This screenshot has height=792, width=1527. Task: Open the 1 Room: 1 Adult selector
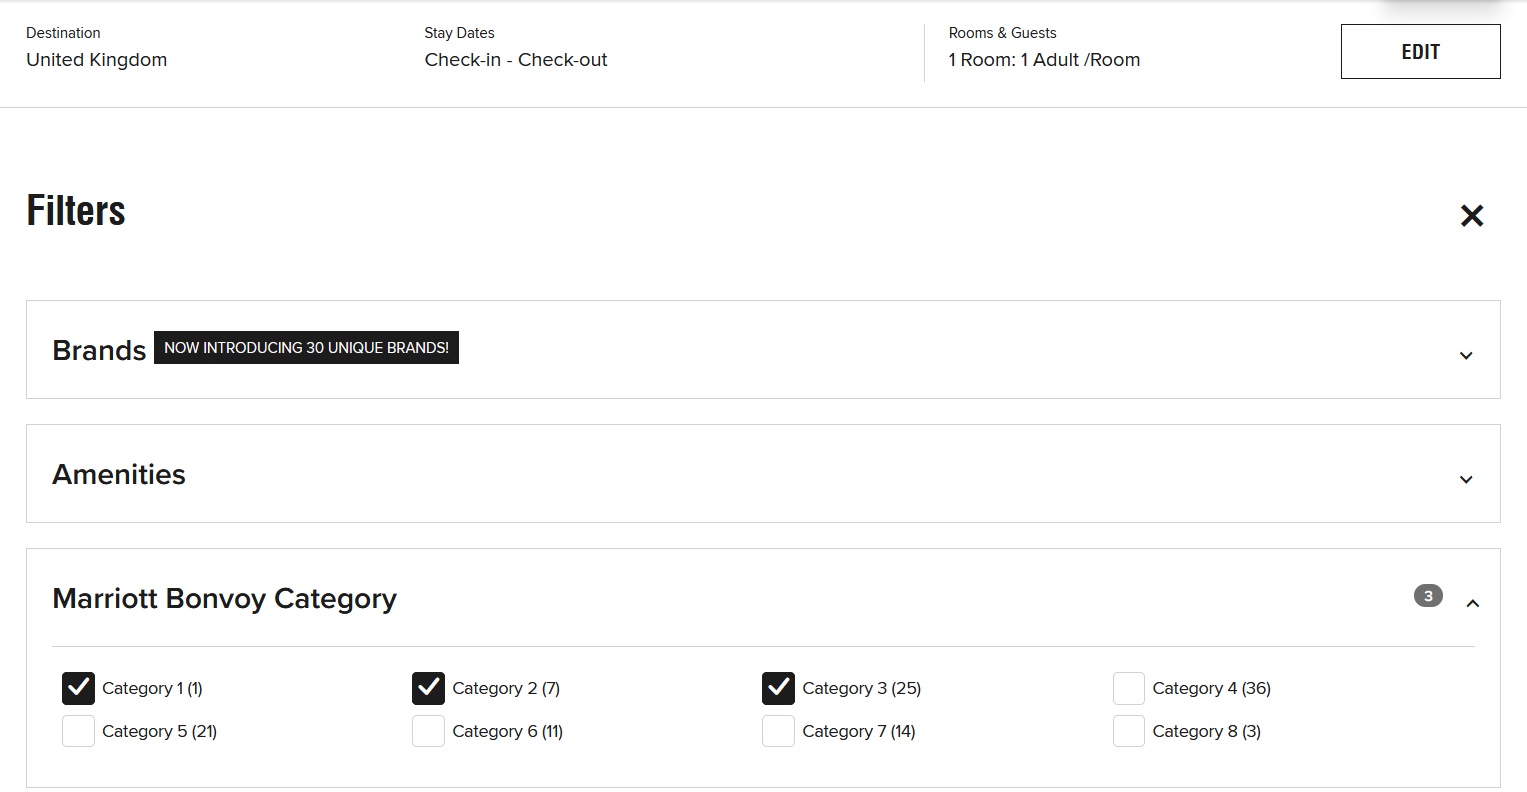1044,60
